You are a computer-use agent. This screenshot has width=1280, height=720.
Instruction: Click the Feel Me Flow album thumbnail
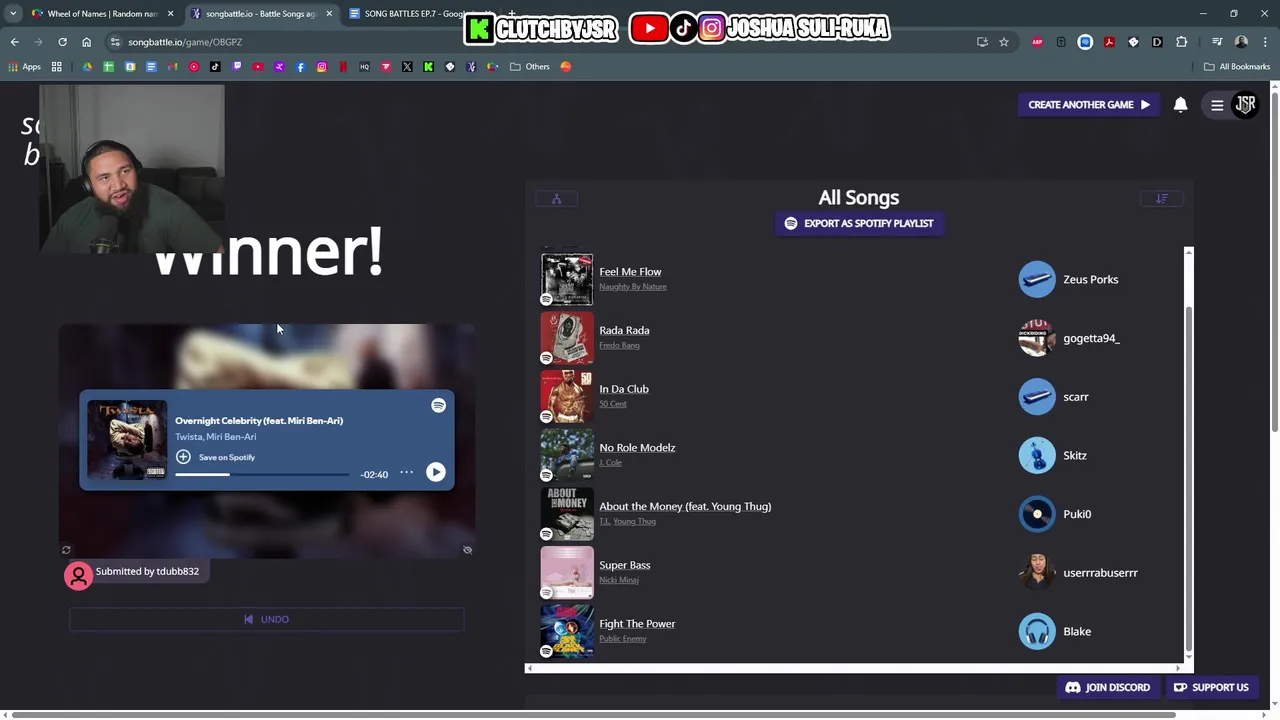567,279
